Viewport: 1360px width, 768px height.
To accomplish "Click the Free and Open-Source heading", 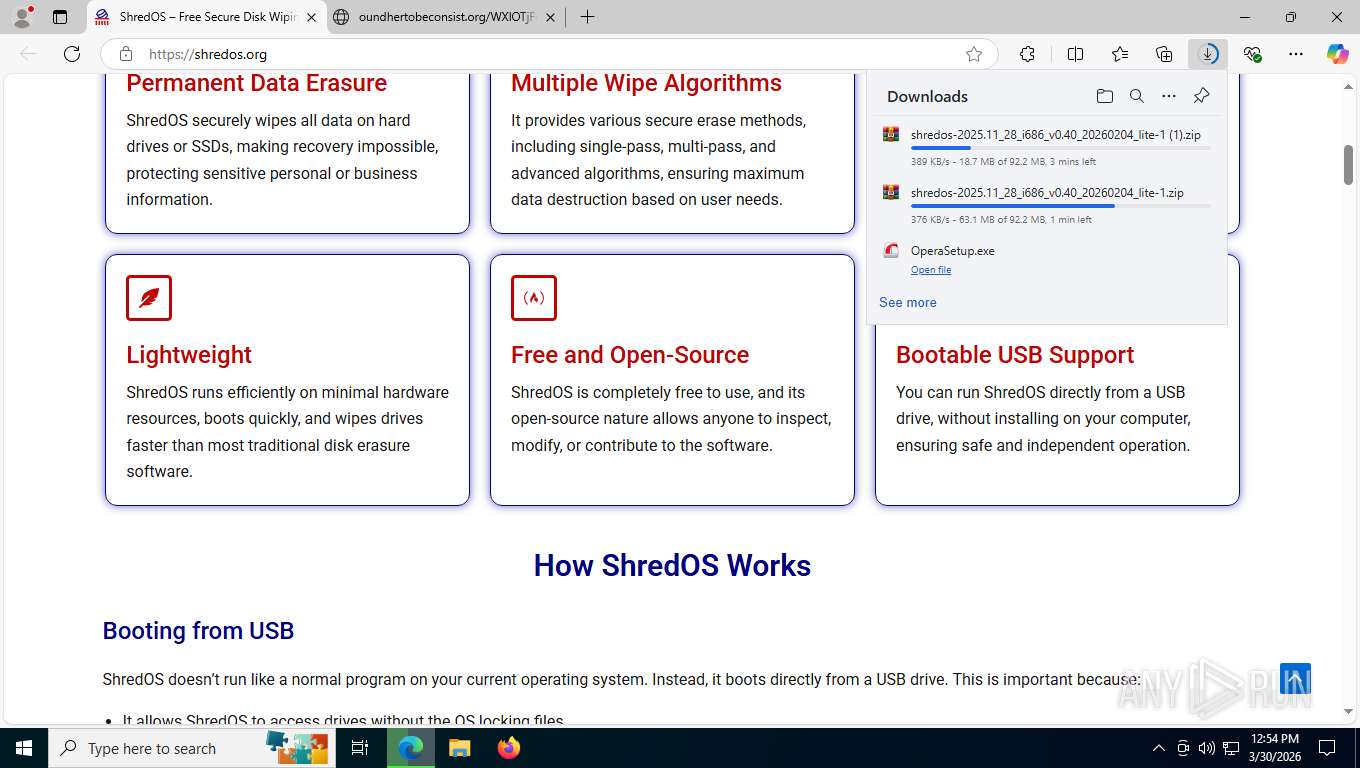I will click(630, 355).
